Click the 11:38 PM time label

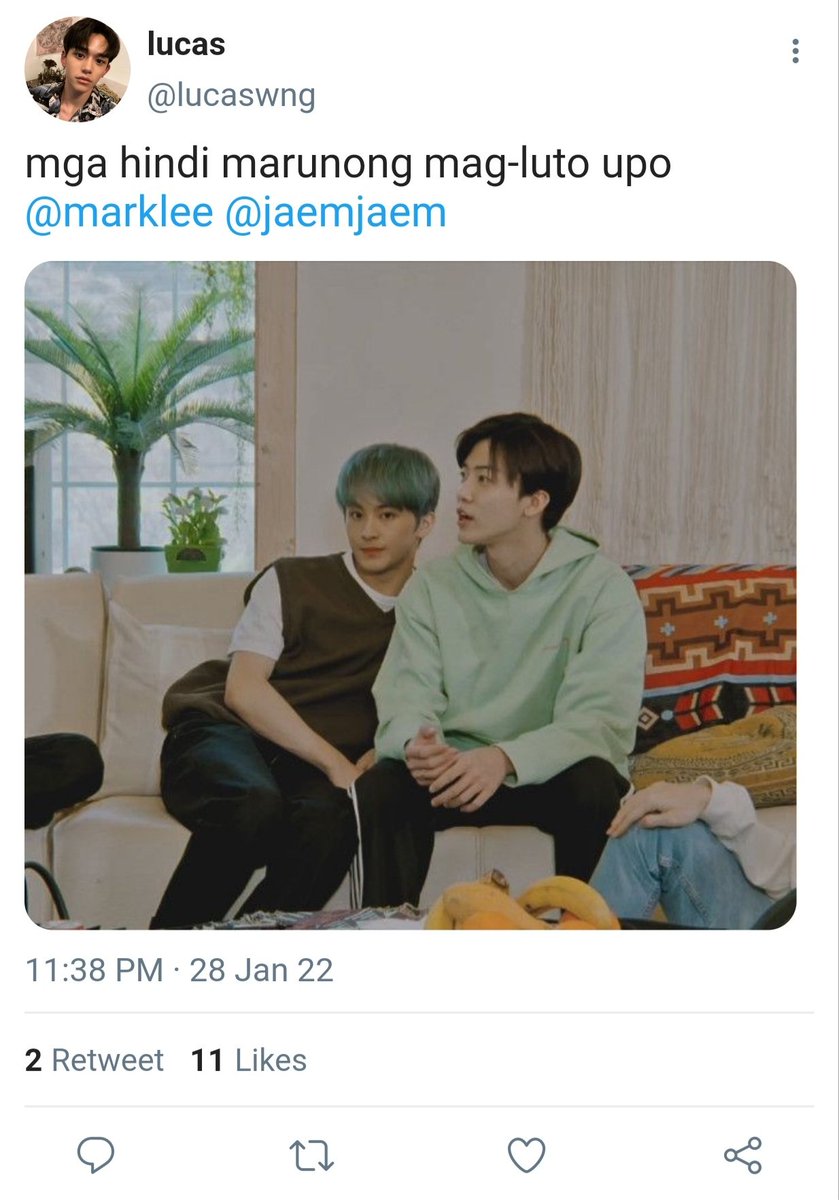(x=94, y=970)
